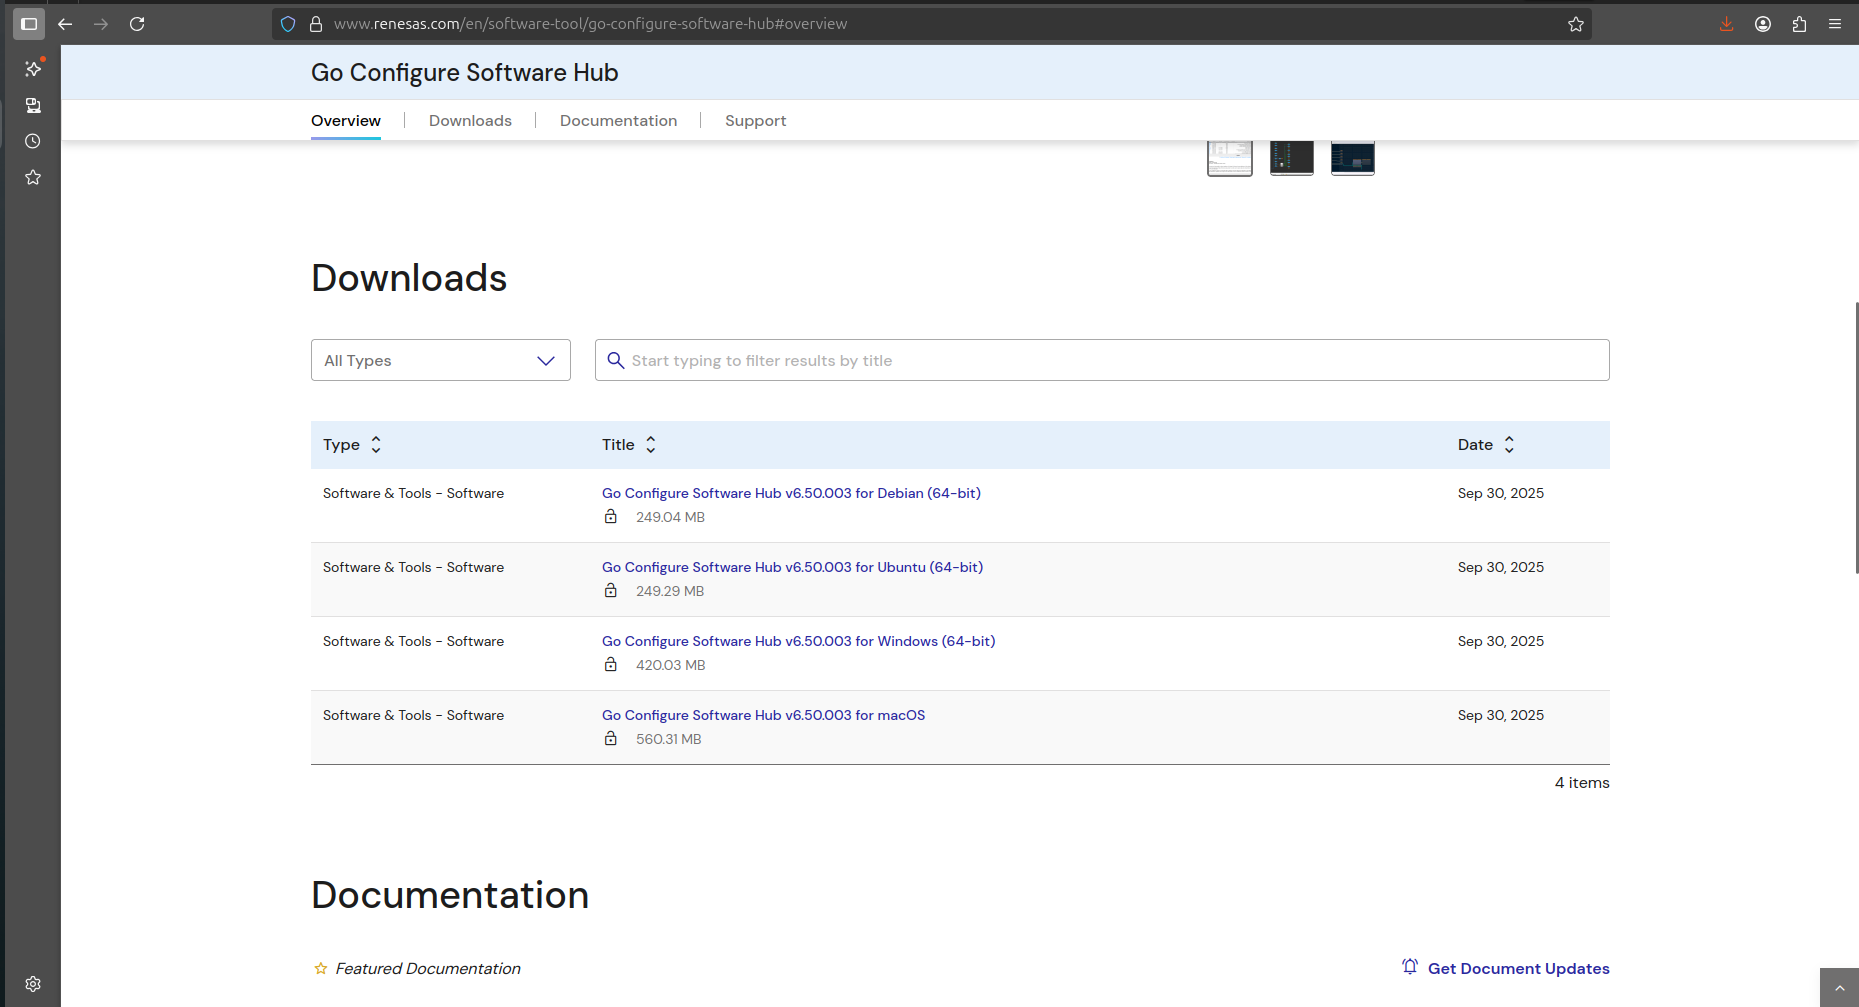Open the browser downloads panel
The height and width of the screenshot is (1007, 1859).
(1726, 24)
